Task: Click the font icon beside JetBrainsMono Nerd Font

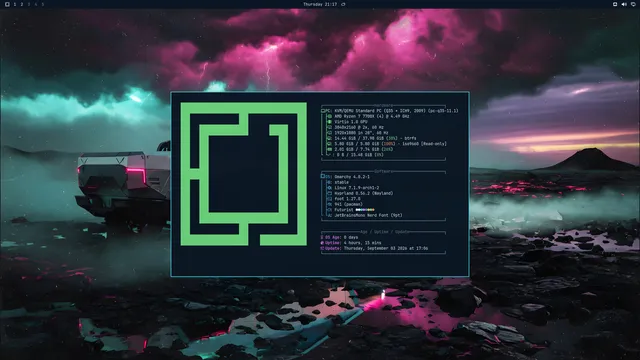Action: pos(329,215)
